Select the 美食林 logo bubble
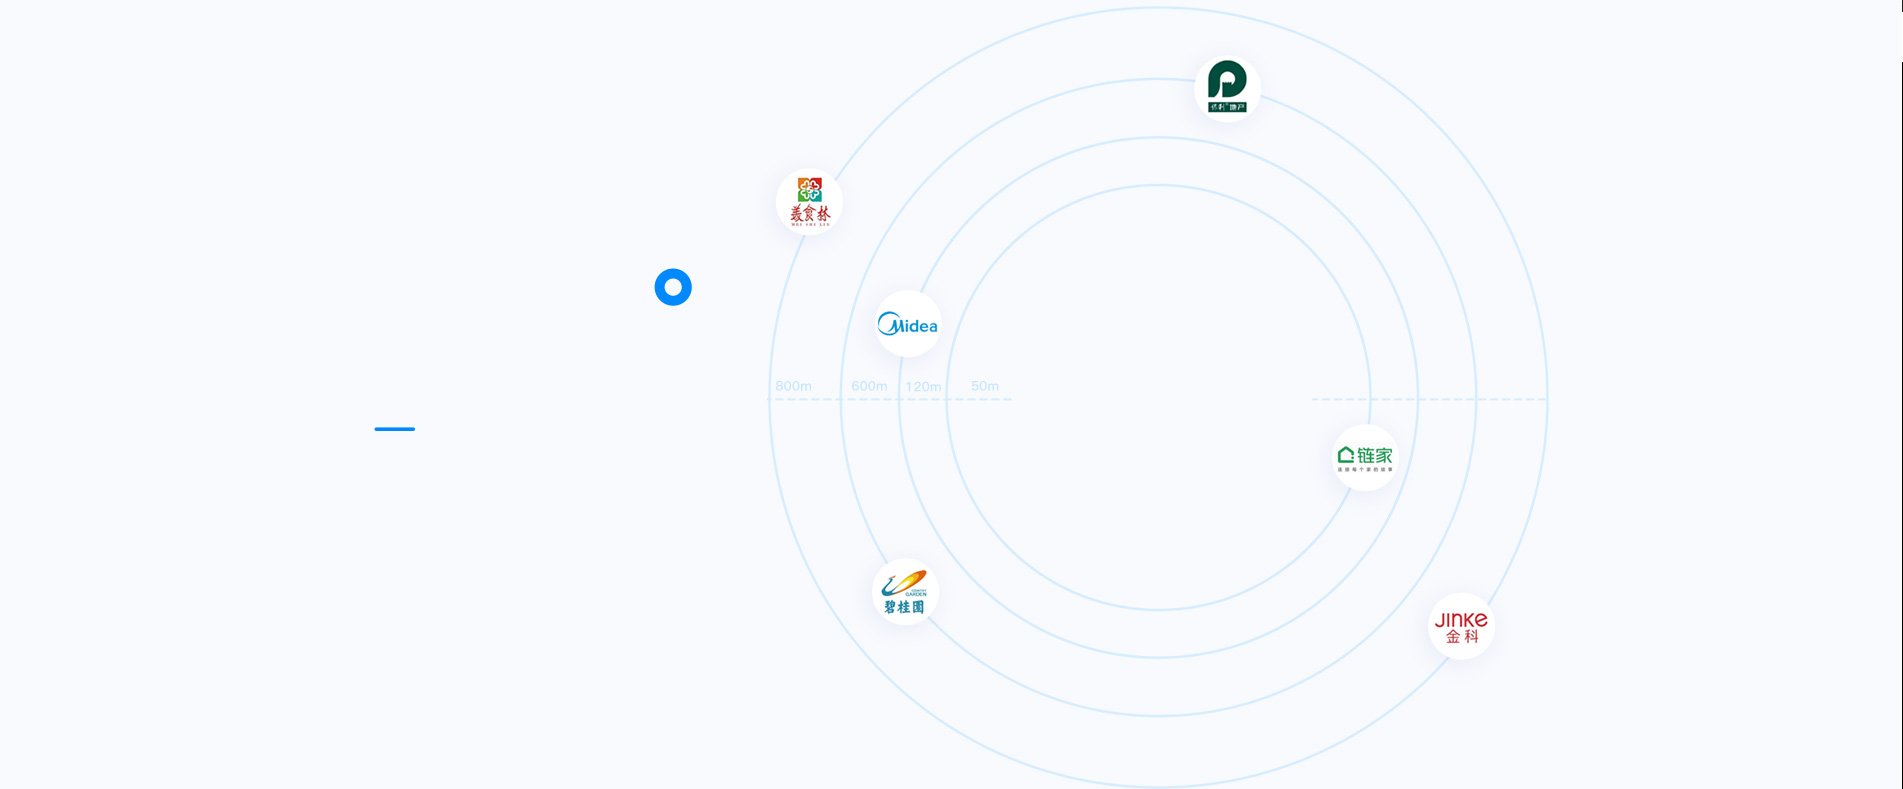The height and width of the screenshot is (789, 1903). (x=809, y=202)
